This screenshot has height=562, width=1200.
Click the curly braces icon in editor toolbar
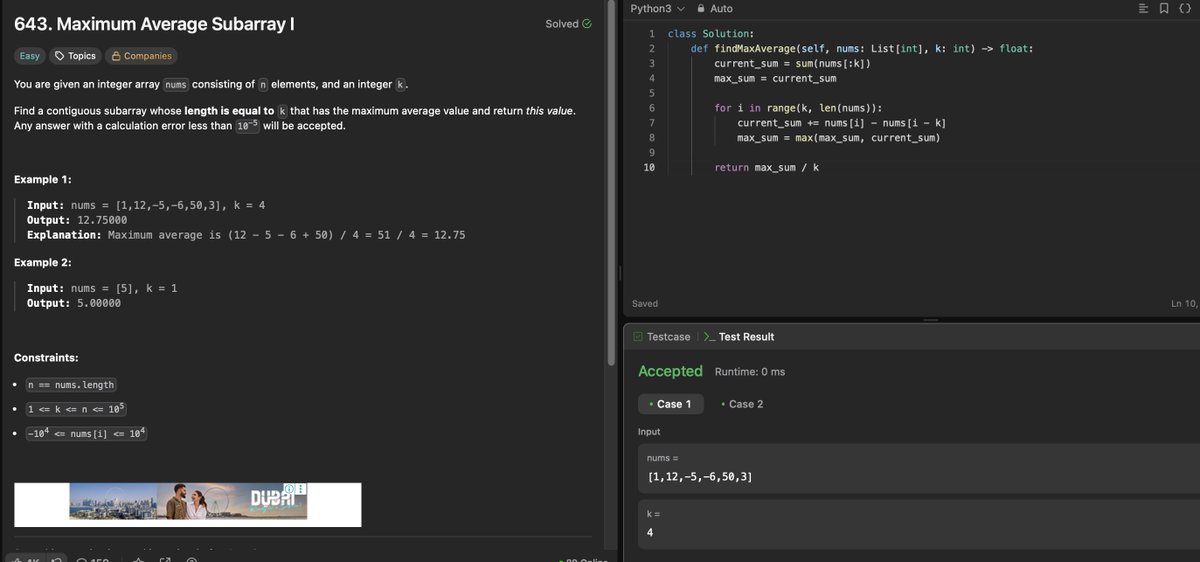[x=1183, y=9]
